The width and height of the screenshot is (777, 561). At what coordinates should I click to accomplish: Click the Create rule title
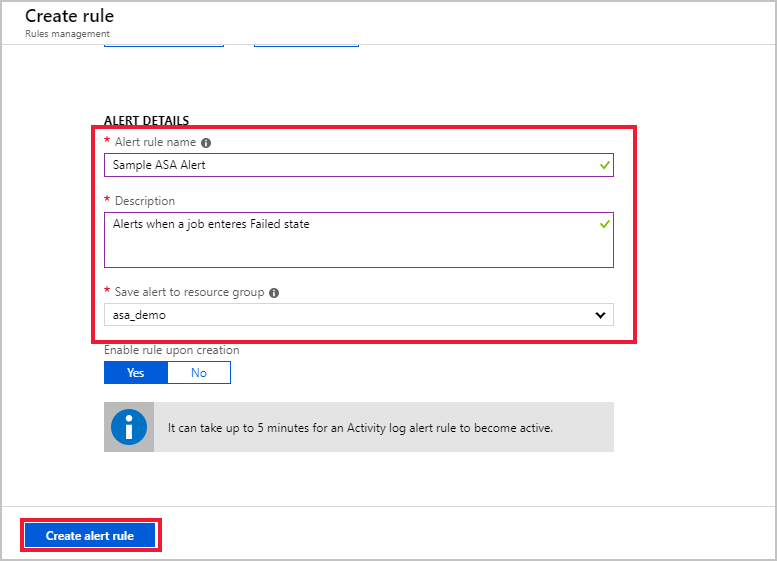[x=69, y=16]
